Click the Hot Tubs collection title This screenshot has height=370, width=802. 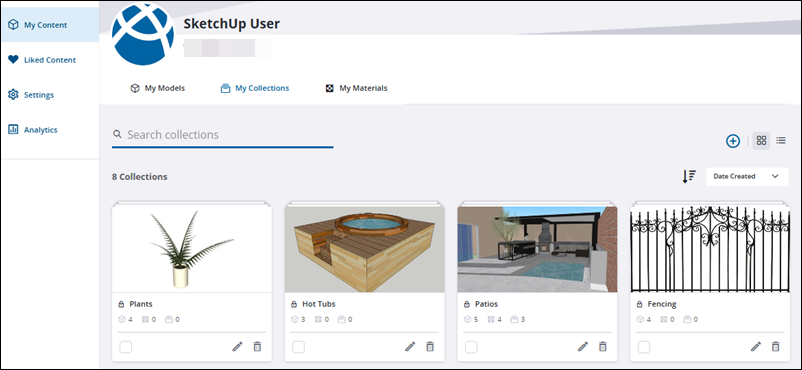[x=319, y=304]
